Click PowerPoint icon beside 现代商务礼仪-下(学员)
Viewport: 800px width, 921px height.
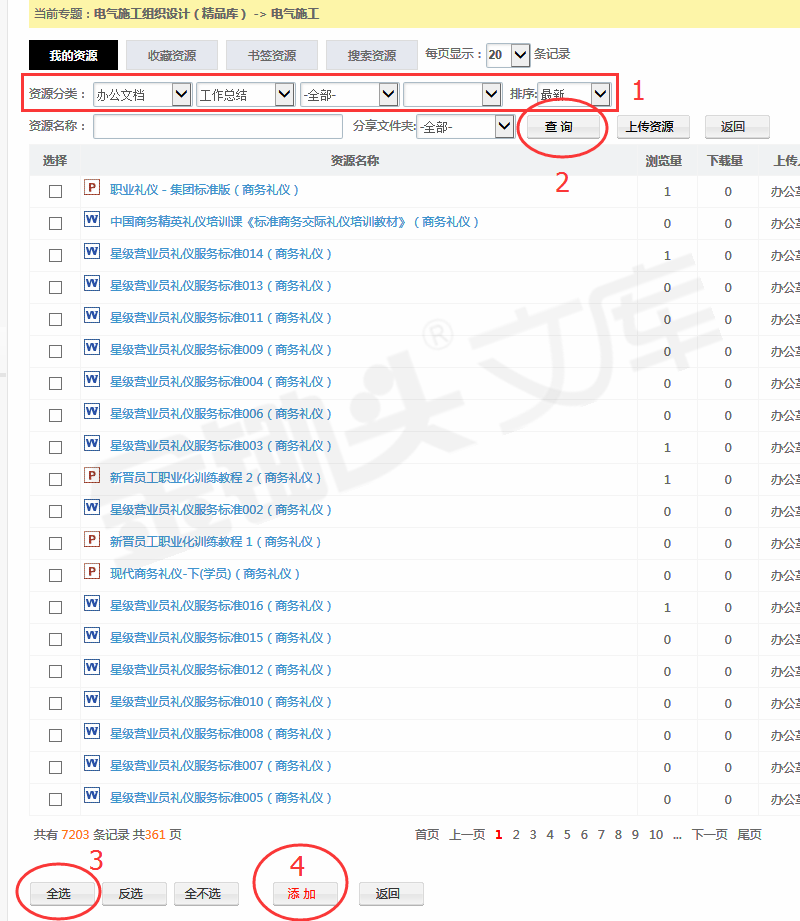click(x=92, y=572)
